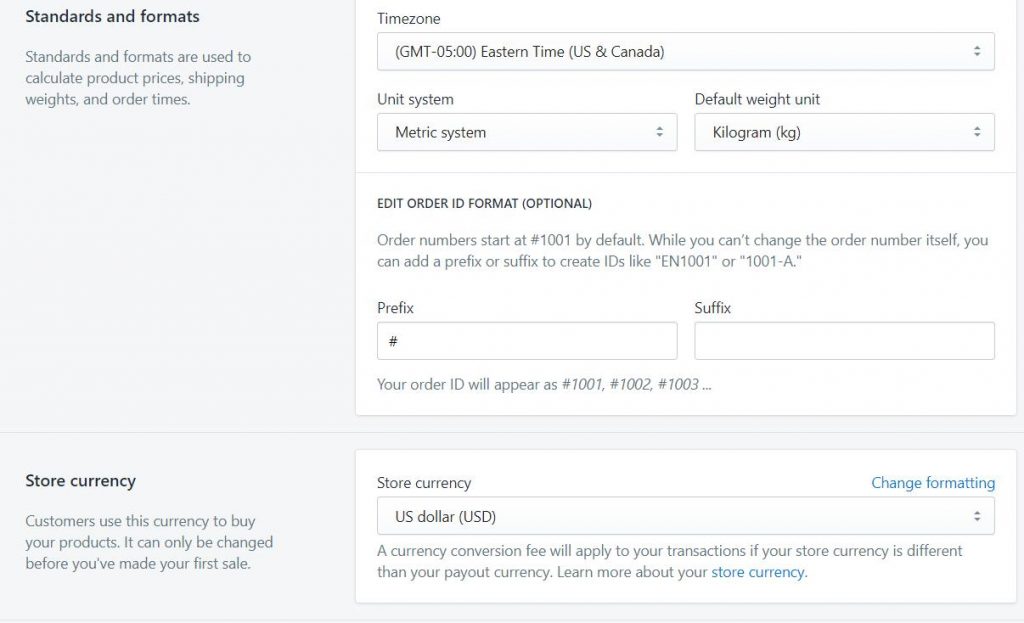The image size is (1024, 623).
Task: Click the Unit system dropdown arrows icon
Action: click(659, 132)
